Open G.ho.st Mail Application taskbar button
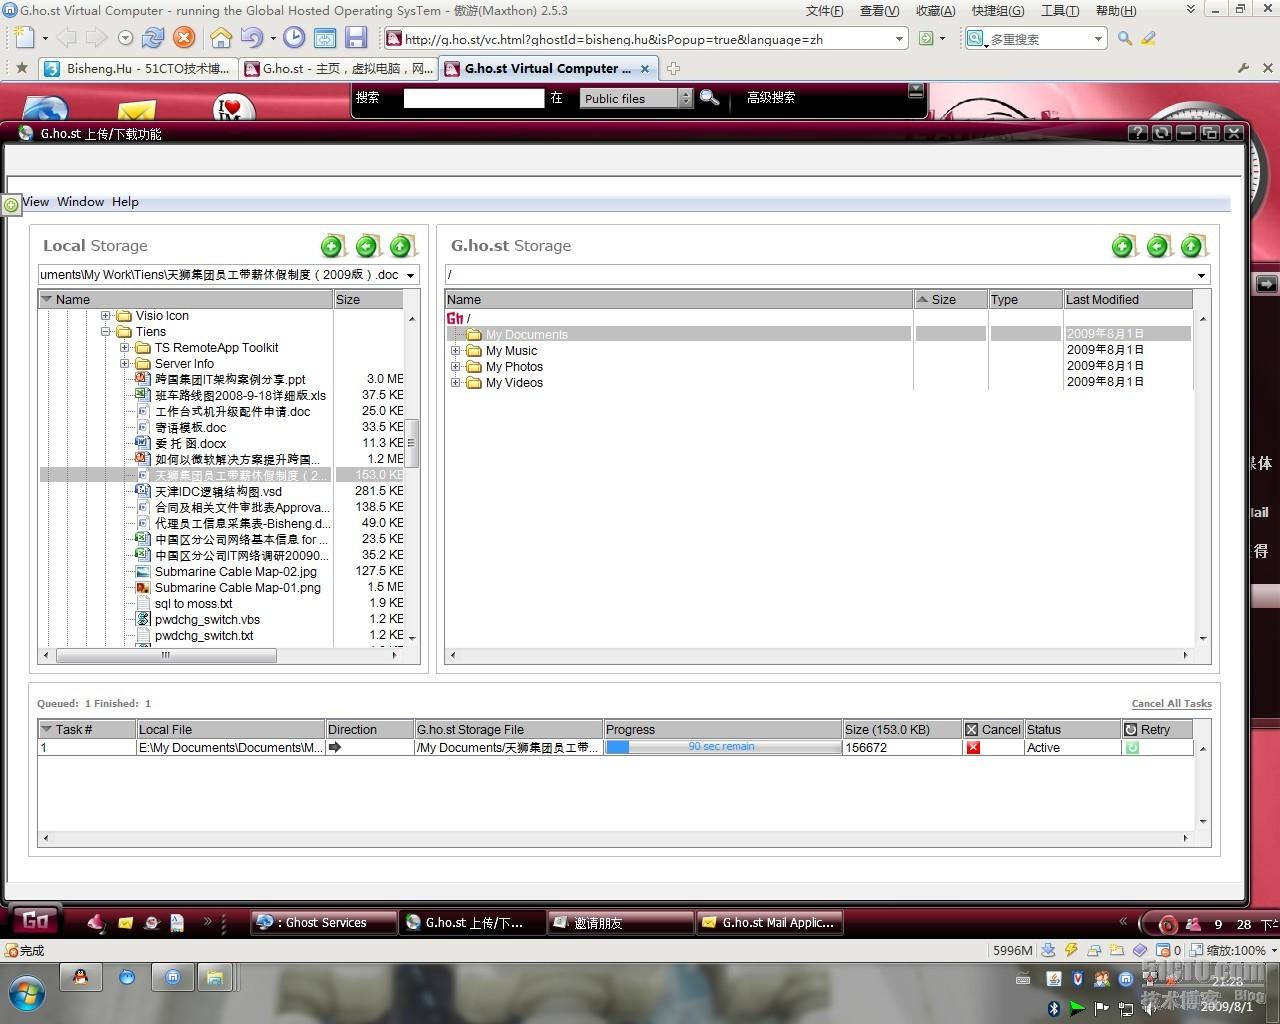1280x1024 pixels. (769, 923)
